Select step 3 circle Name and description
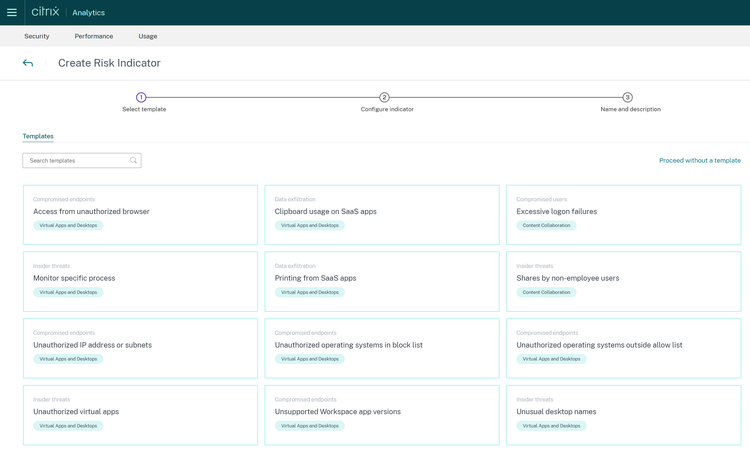 coord(628,98)
